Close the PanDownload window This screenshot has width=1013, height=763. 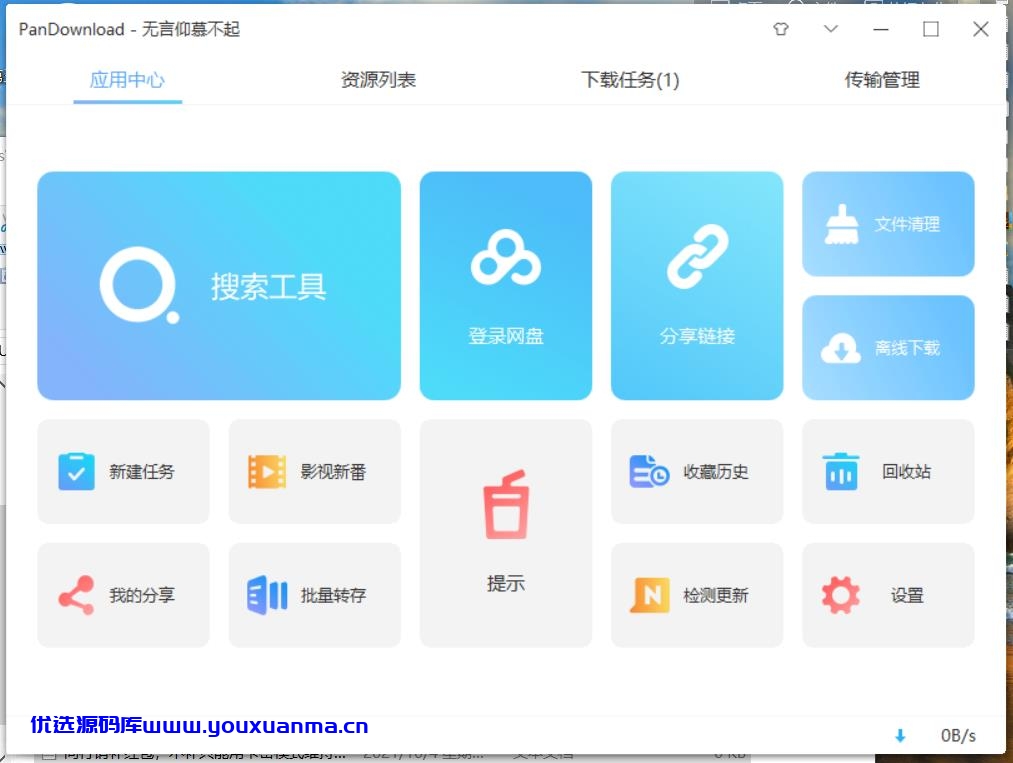click(981, 29)
